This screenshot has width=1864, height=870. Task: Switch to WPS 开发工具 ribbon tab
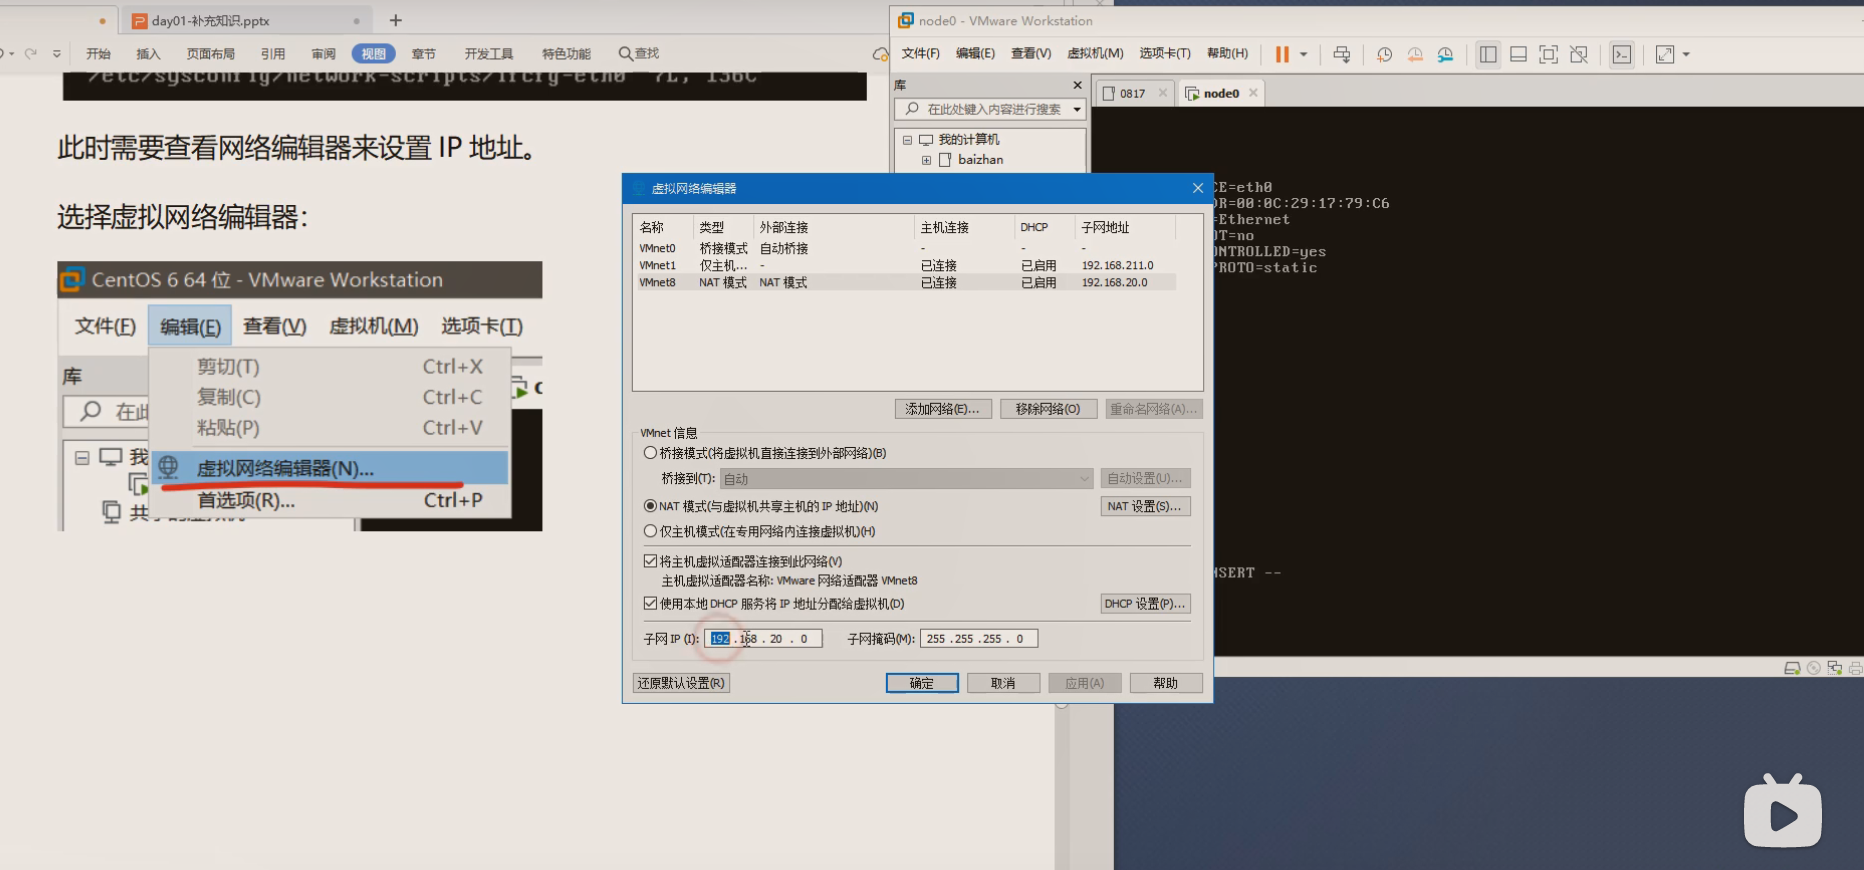pyautogui.click(x=489, y=54)
